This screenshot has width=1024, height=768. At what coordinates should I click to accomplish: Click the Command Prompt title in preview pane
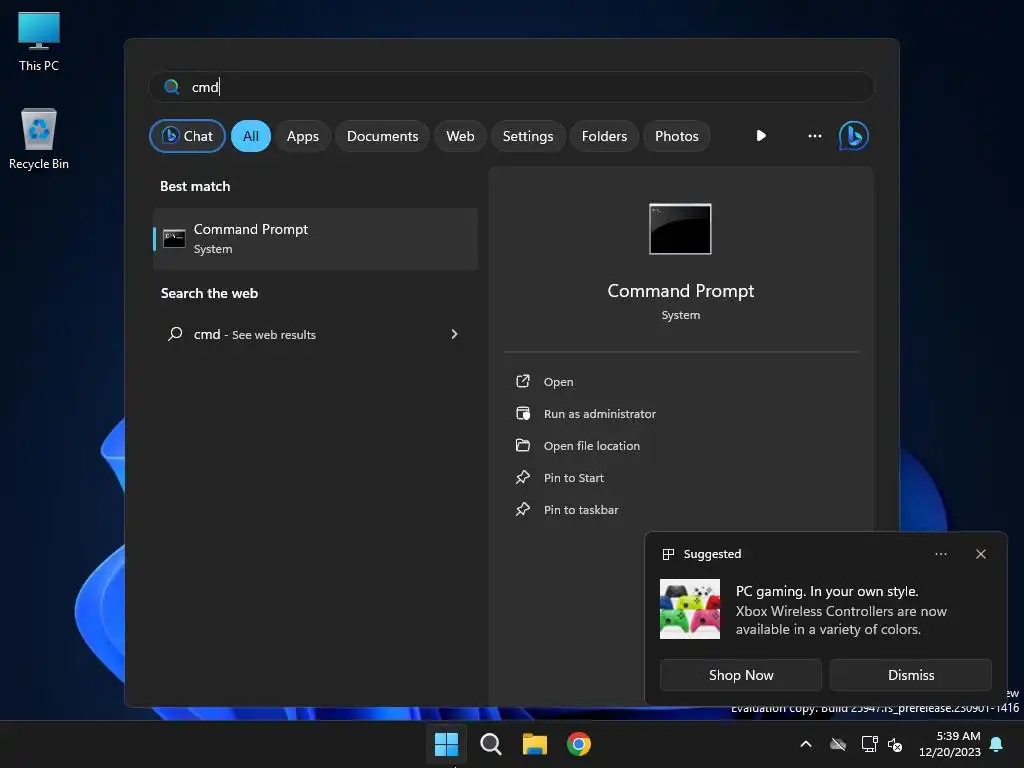(x=680, y=291)
